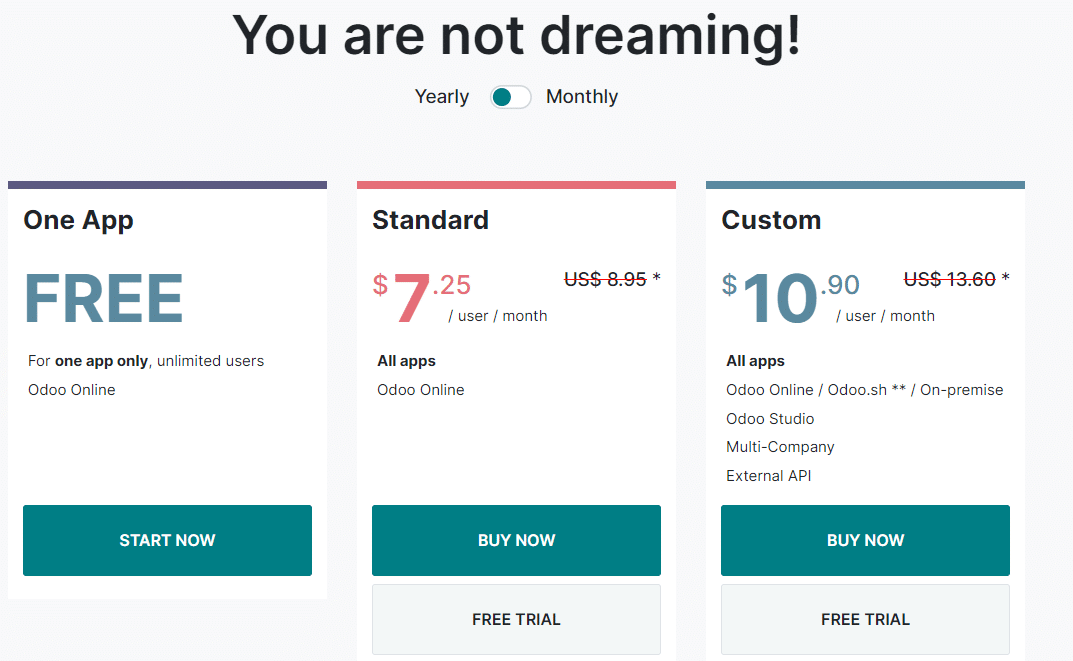Click the asterisk footnote next to US$ 8.95
This screenshot has height=661, width=1073.
coord(655,278)
